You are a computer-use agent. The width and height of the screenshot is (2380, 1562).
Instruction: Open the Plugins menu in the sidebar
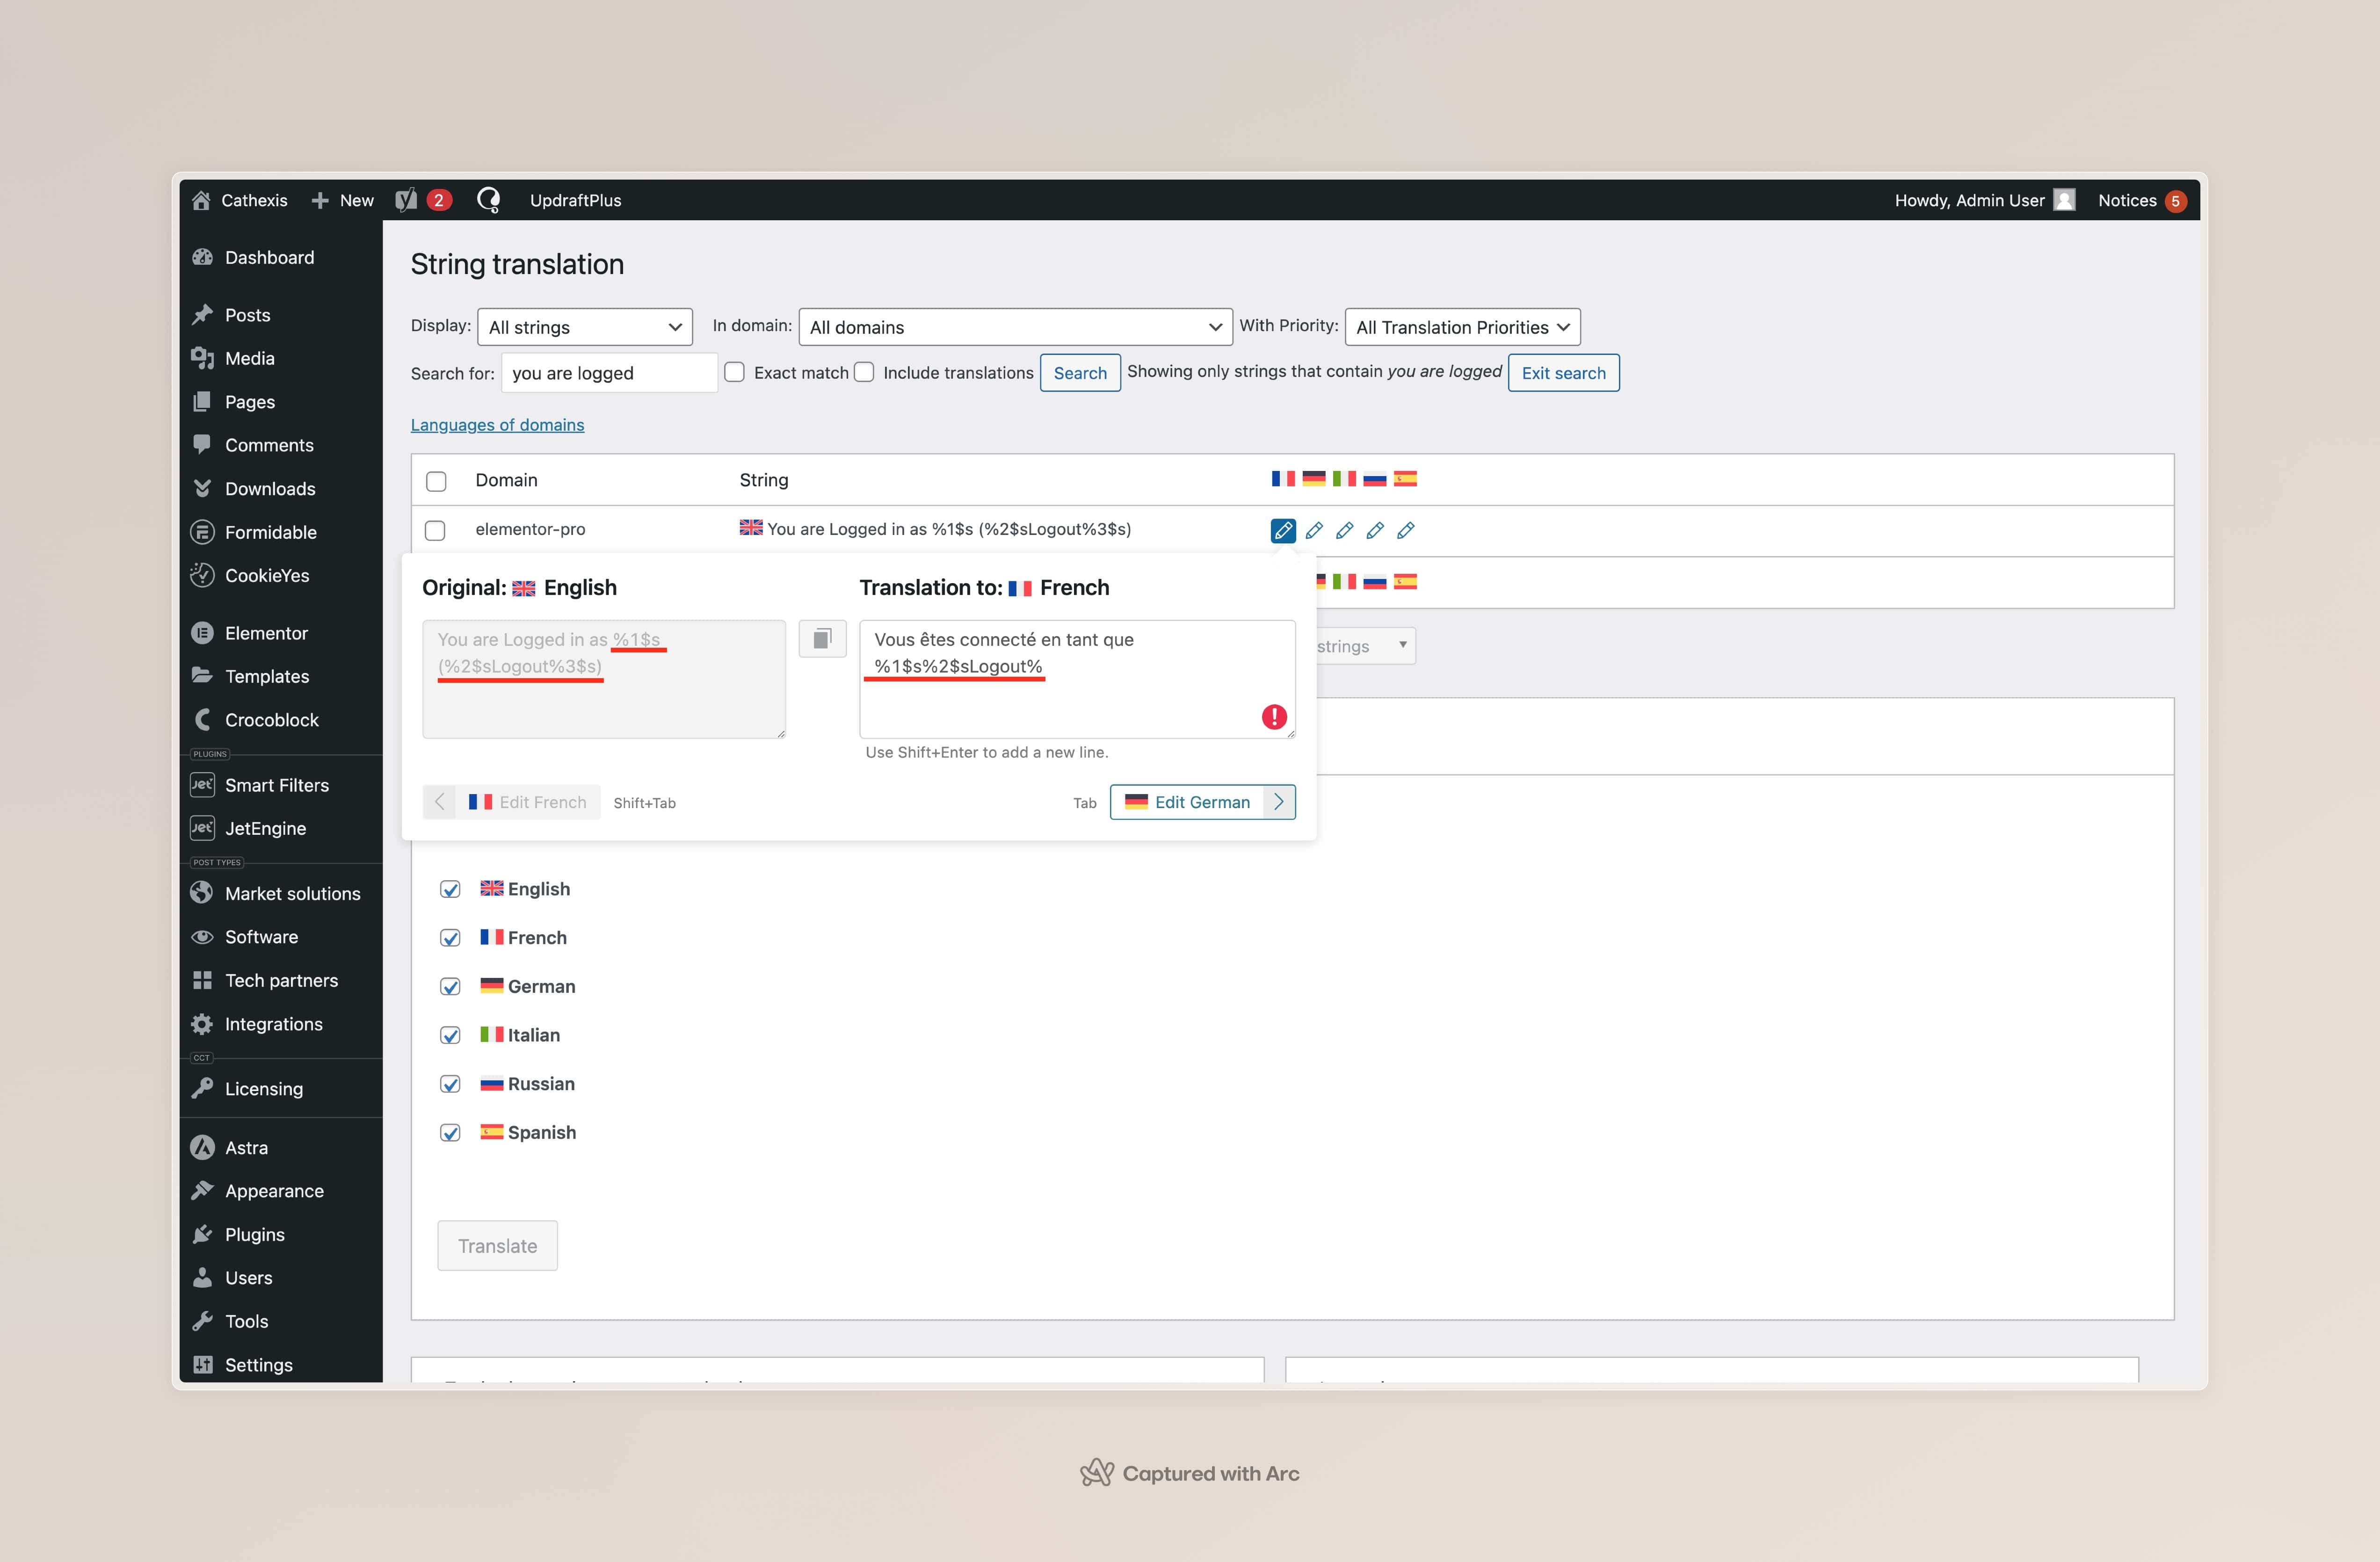pyautogui.click(x=255, y=1234)
